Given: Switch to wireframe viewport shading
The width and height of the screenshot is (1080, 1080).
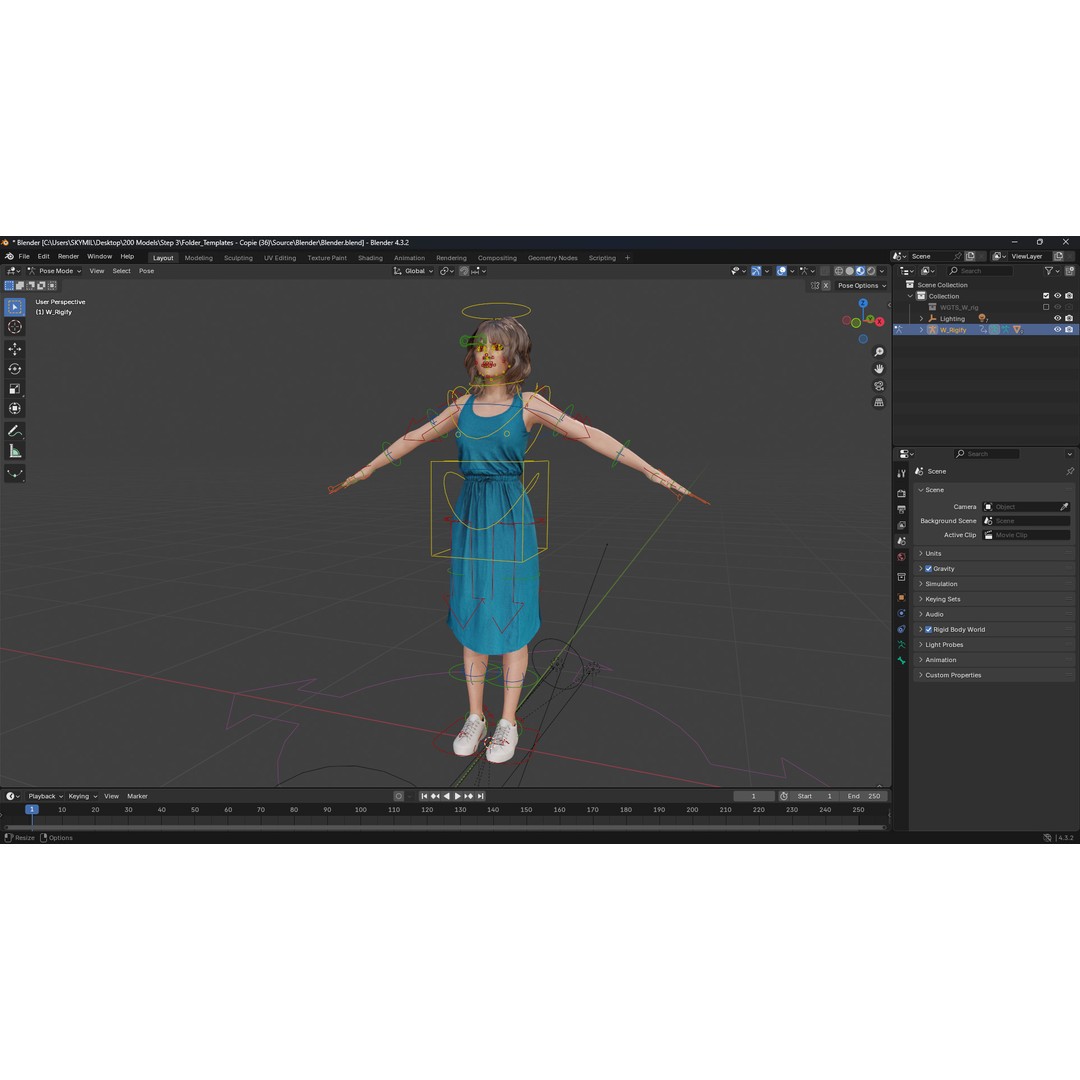Looking at the screenshot, I should [838, 271].
